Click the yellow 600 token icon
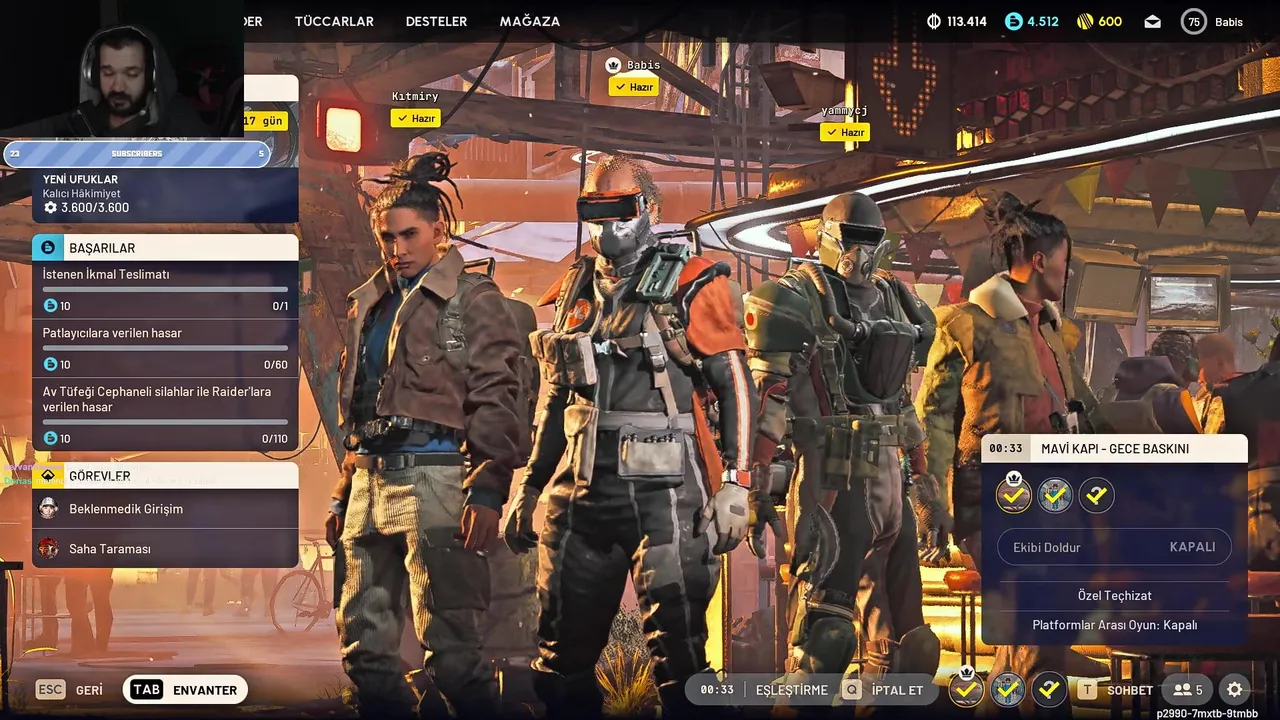 coord(1085,21)
